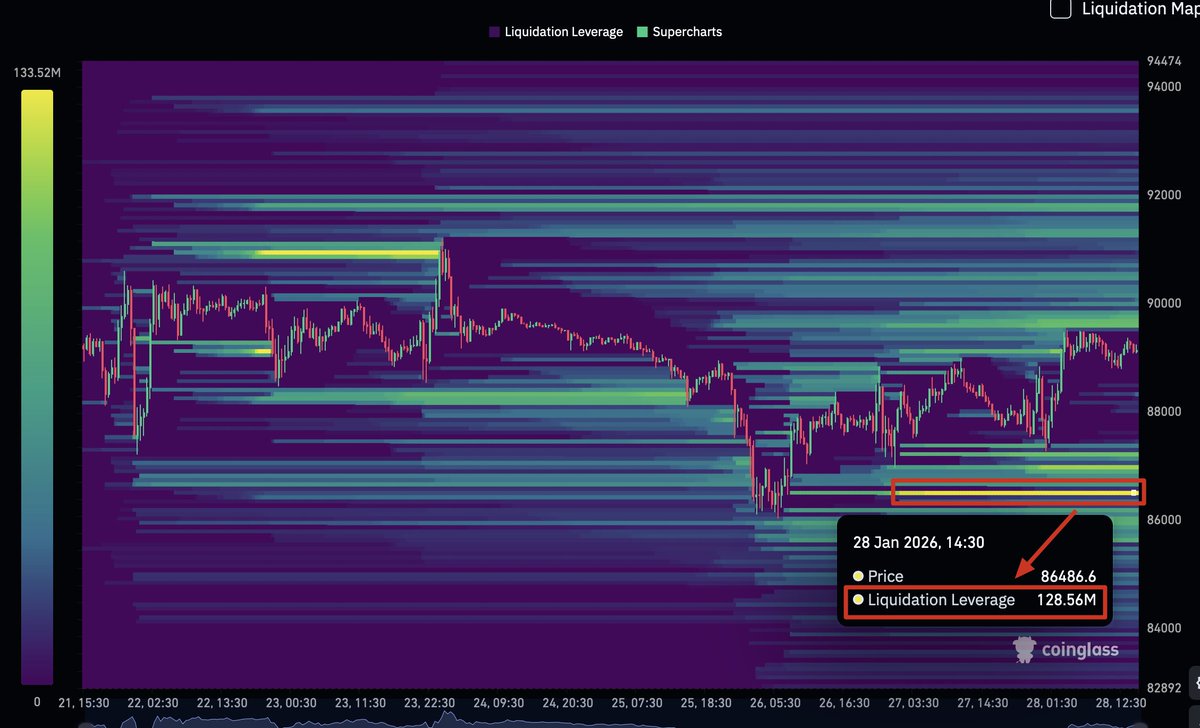Click the short yellow band near 89000
Viewport: 1200px width, 728px height.
tap(263, 351)
